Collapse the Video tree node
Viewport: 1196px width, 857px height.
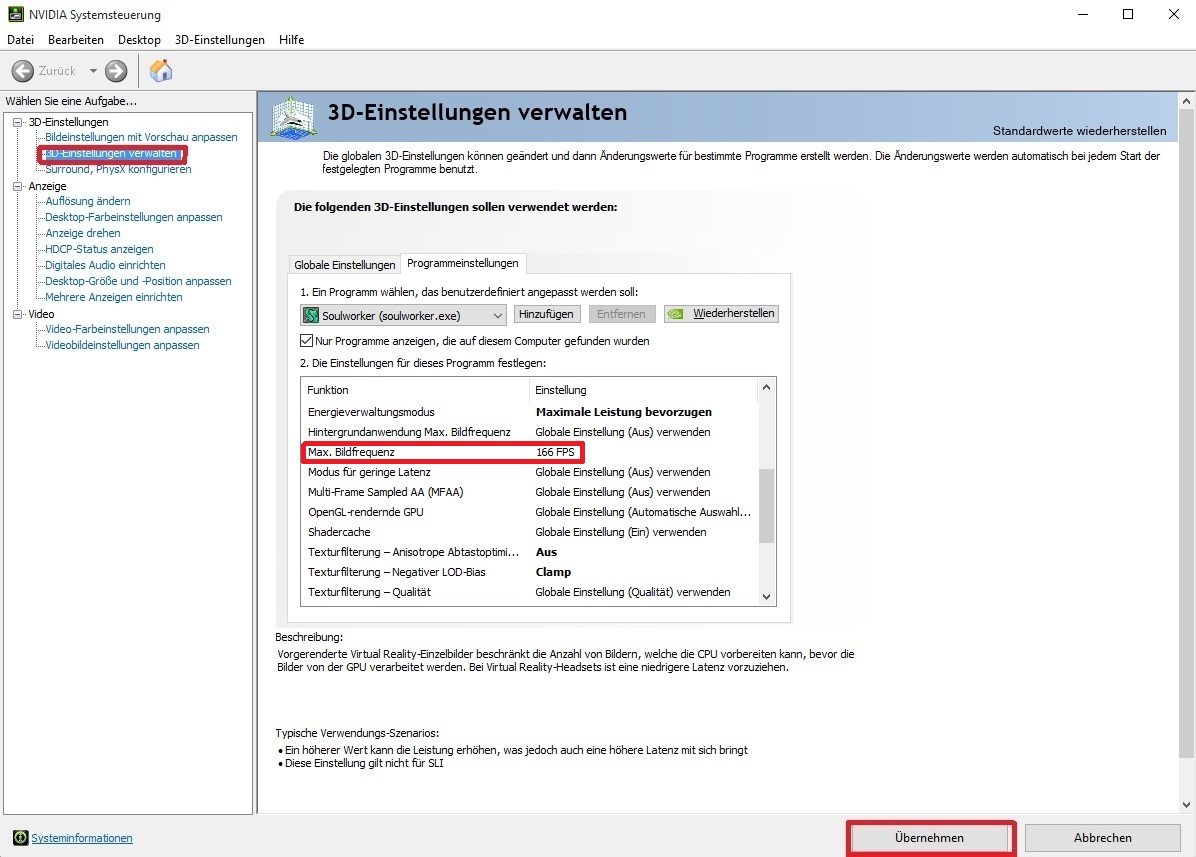point(17,314)
